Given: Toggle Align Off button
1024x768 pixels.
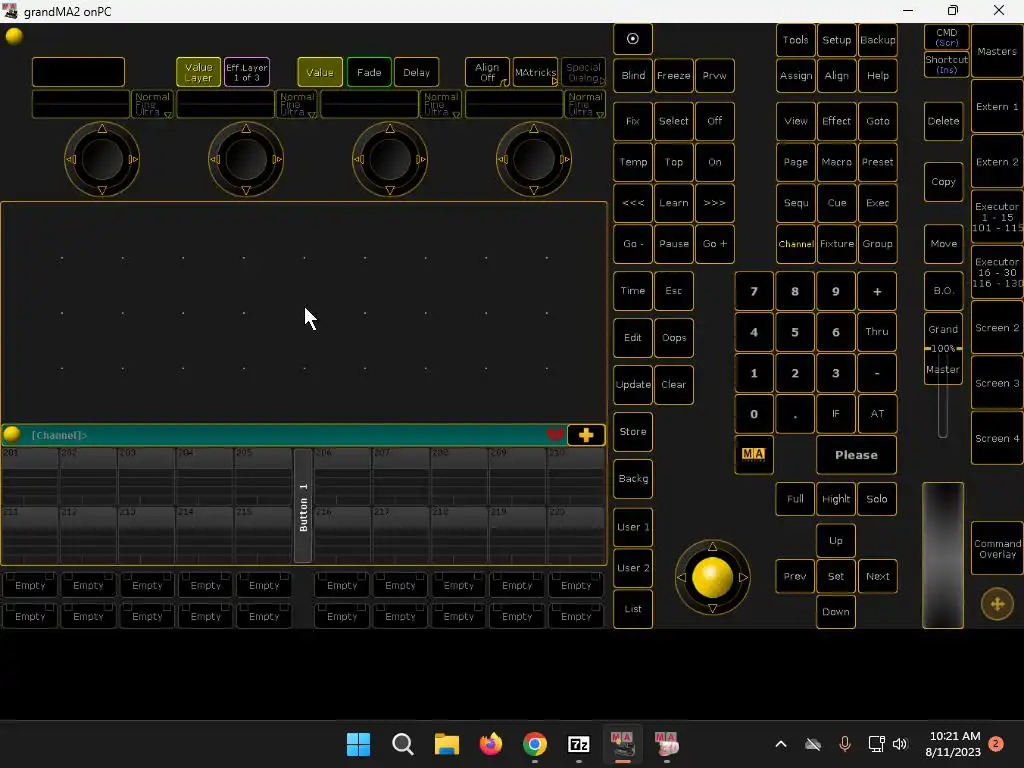Looking at the screenshot, I should [x=487, y=72].
